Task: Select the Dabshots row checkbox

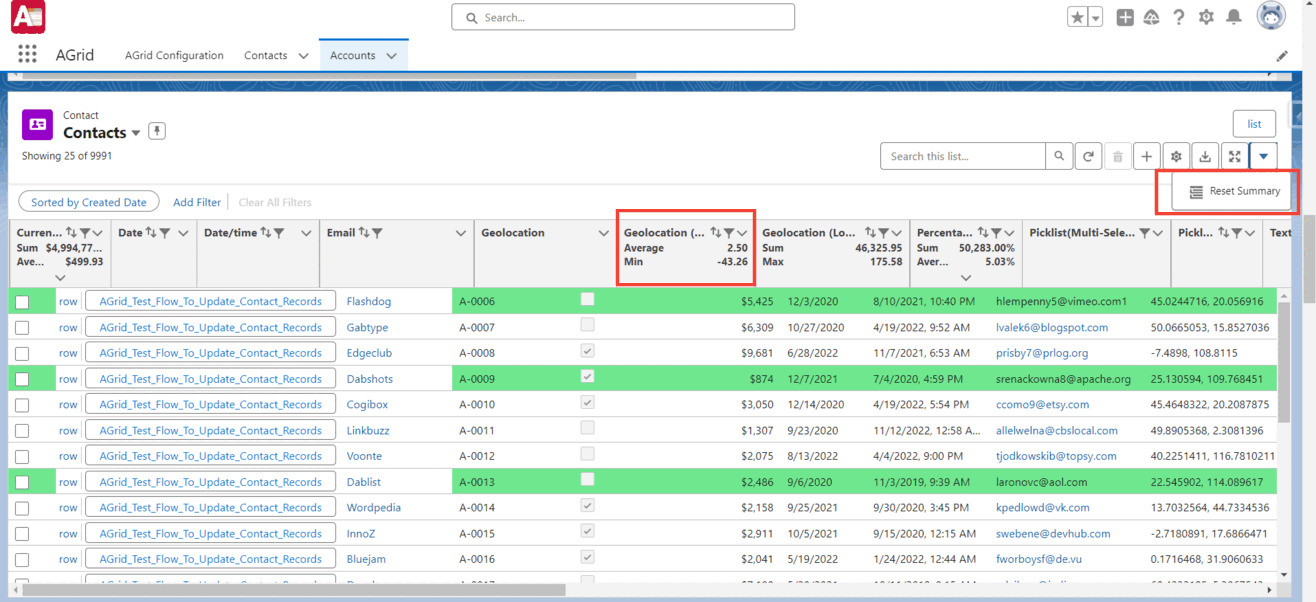Action: tap(22, 380)
